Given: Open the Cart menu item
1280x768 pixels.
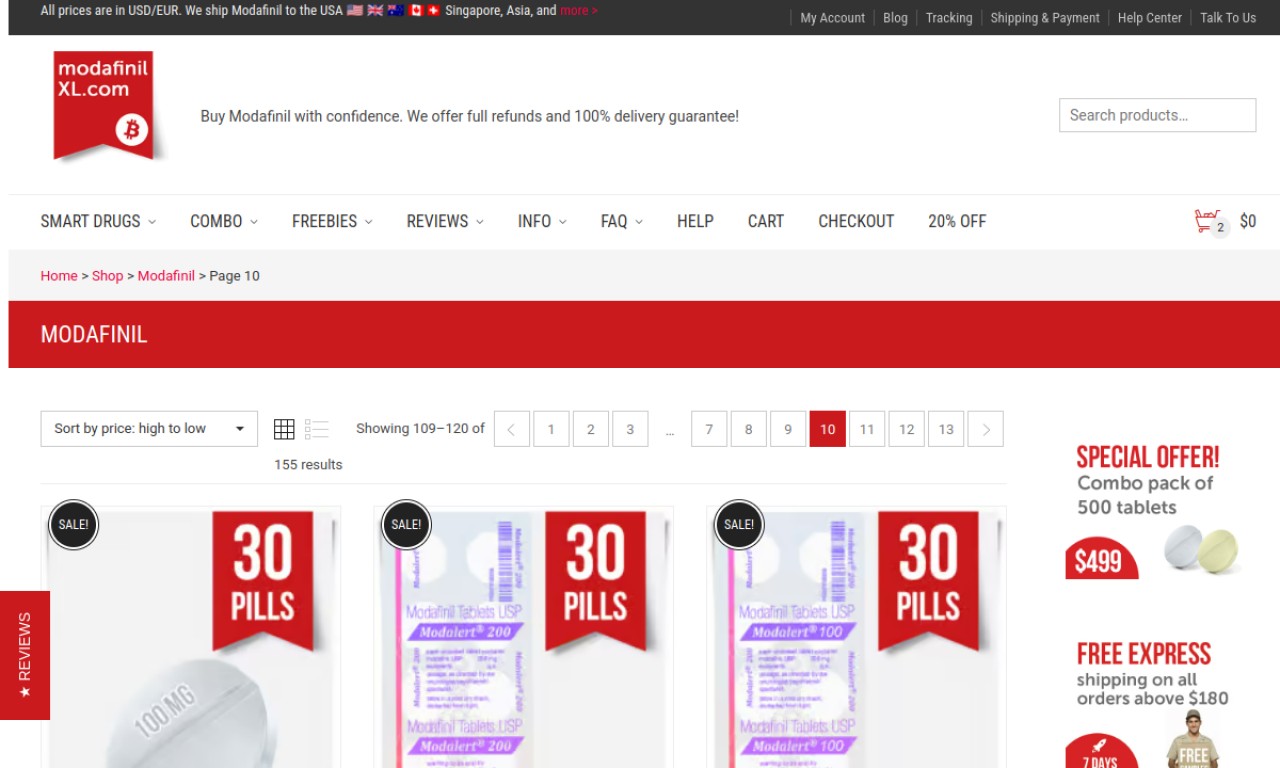Looking at the screenshot, I should 766,221.
